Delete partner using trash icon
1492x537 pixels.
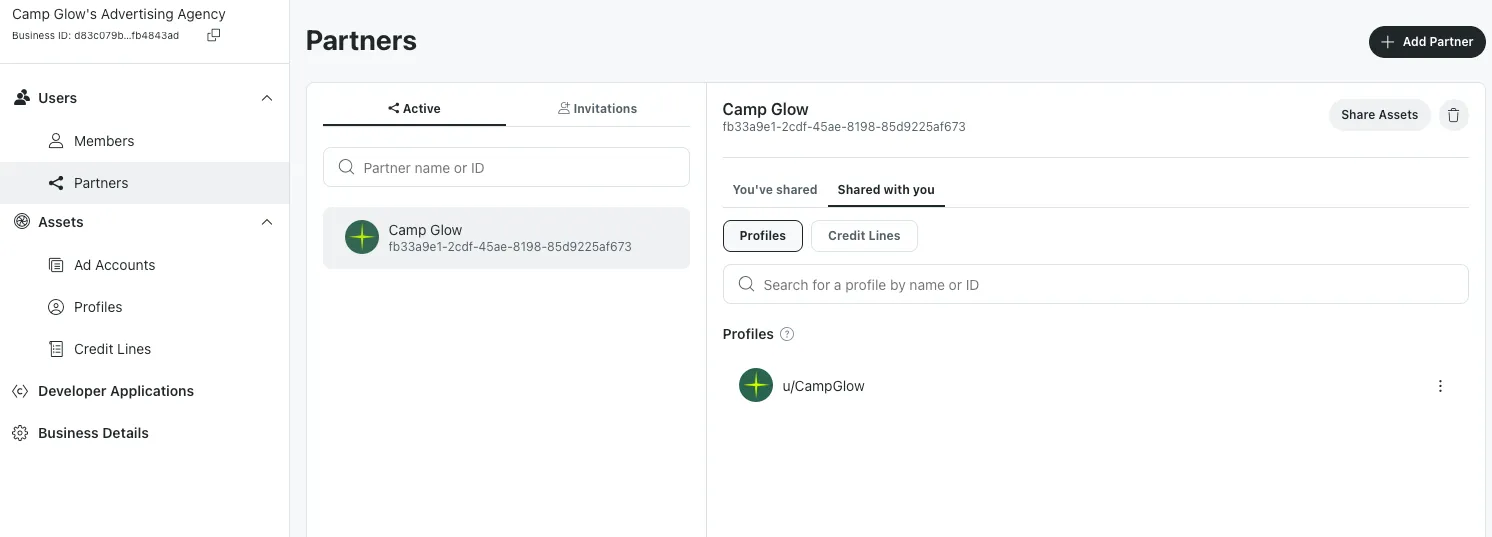pyautogui.click(x=1454, y=115)
